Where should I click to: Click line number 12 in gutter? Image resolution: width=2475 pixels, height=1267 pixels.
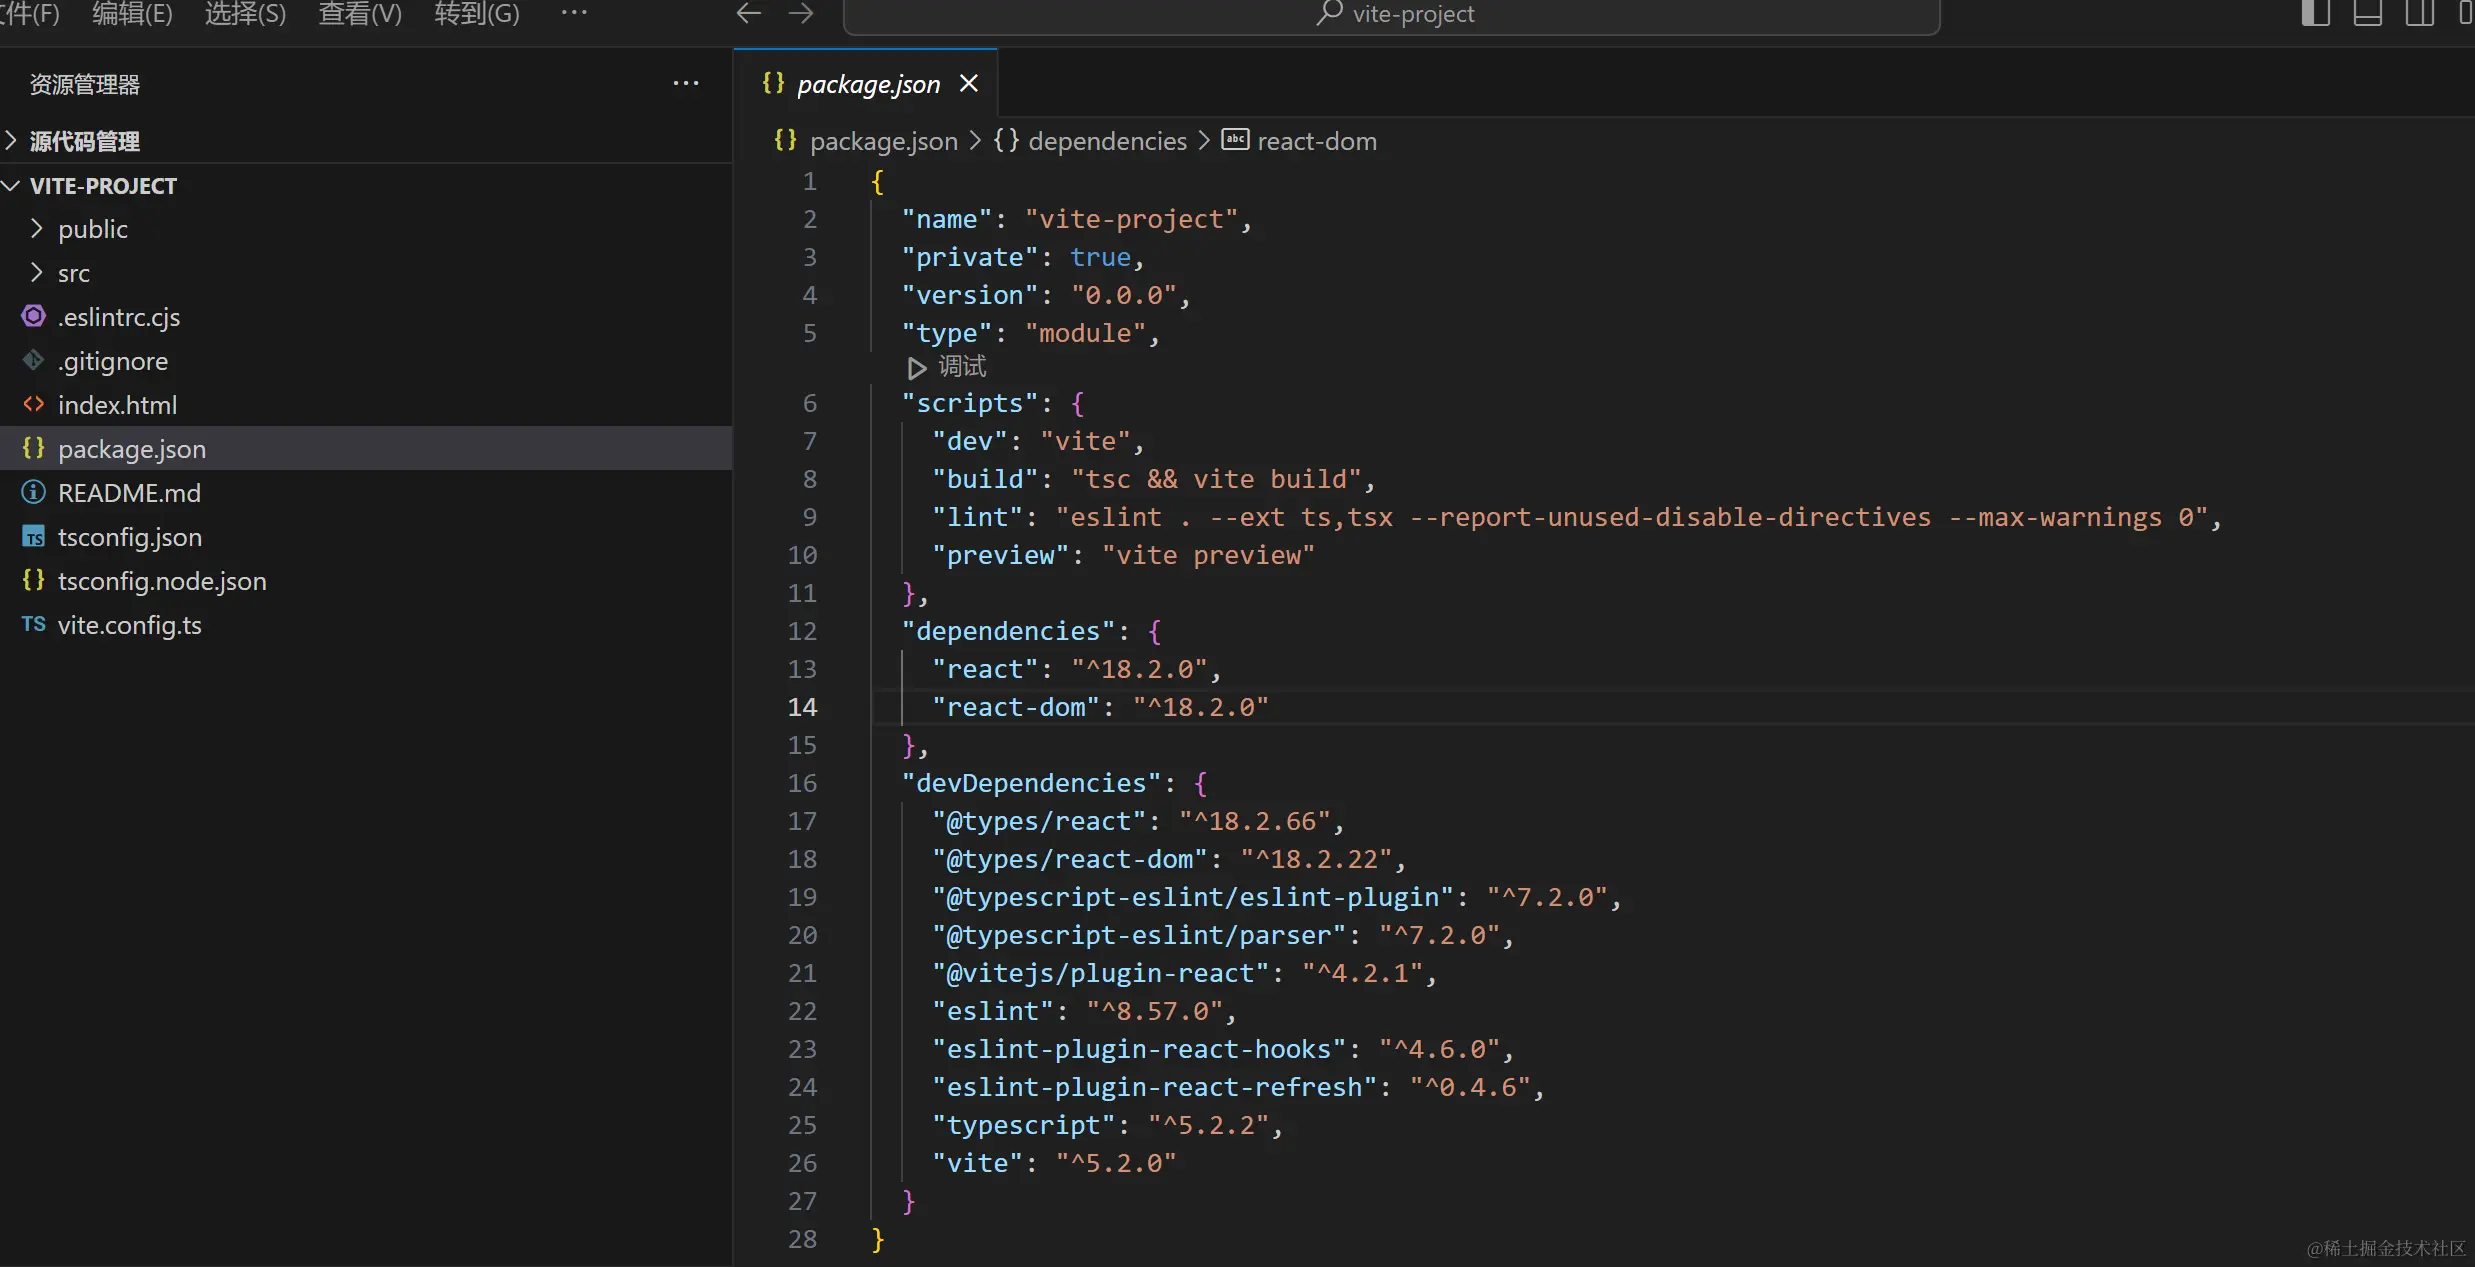[x=802, y=631]
